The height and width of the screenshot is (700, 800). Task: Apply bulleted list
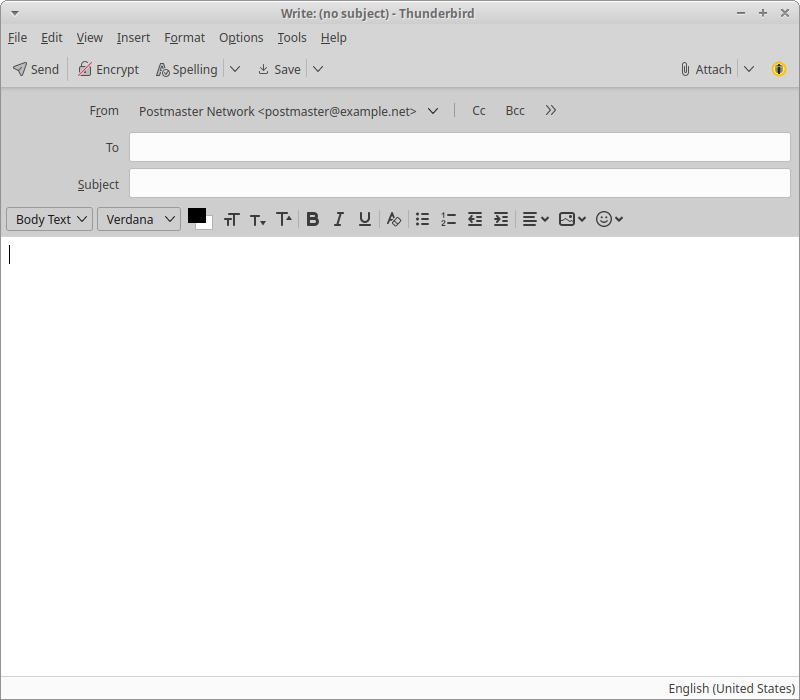422,219
